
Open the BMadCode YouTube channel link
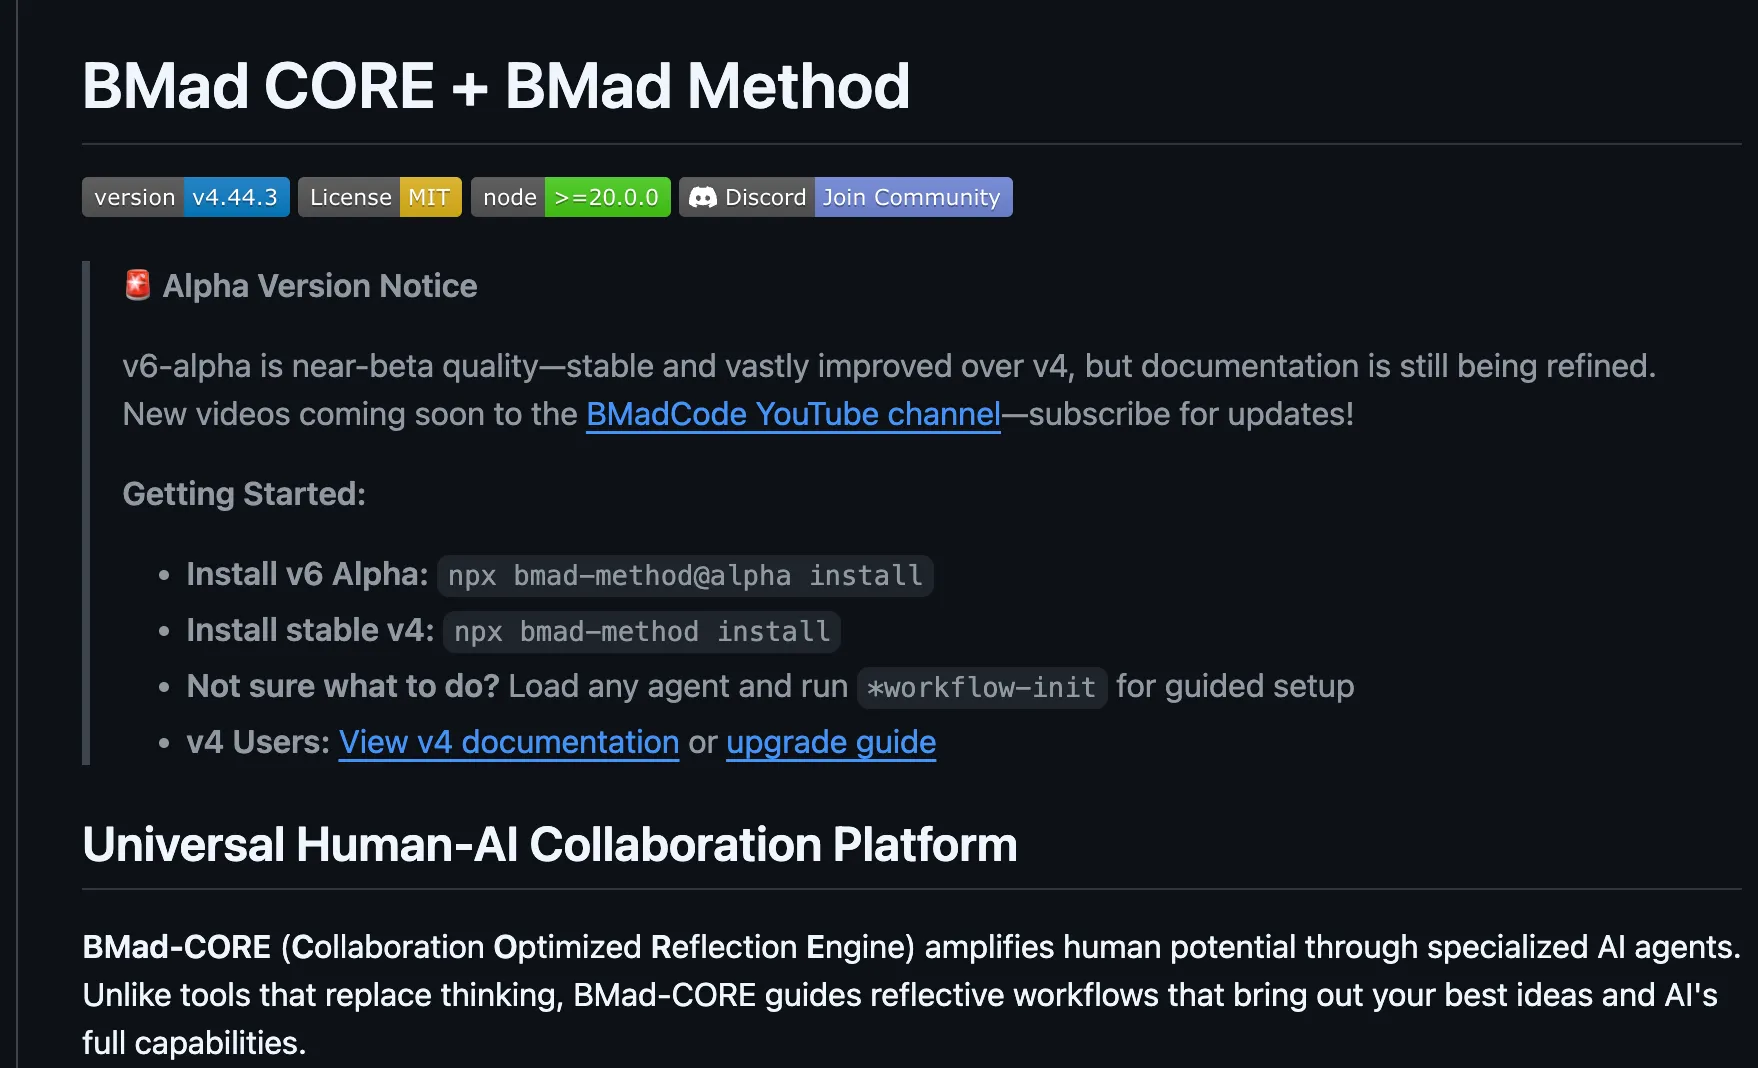[793, 414]
